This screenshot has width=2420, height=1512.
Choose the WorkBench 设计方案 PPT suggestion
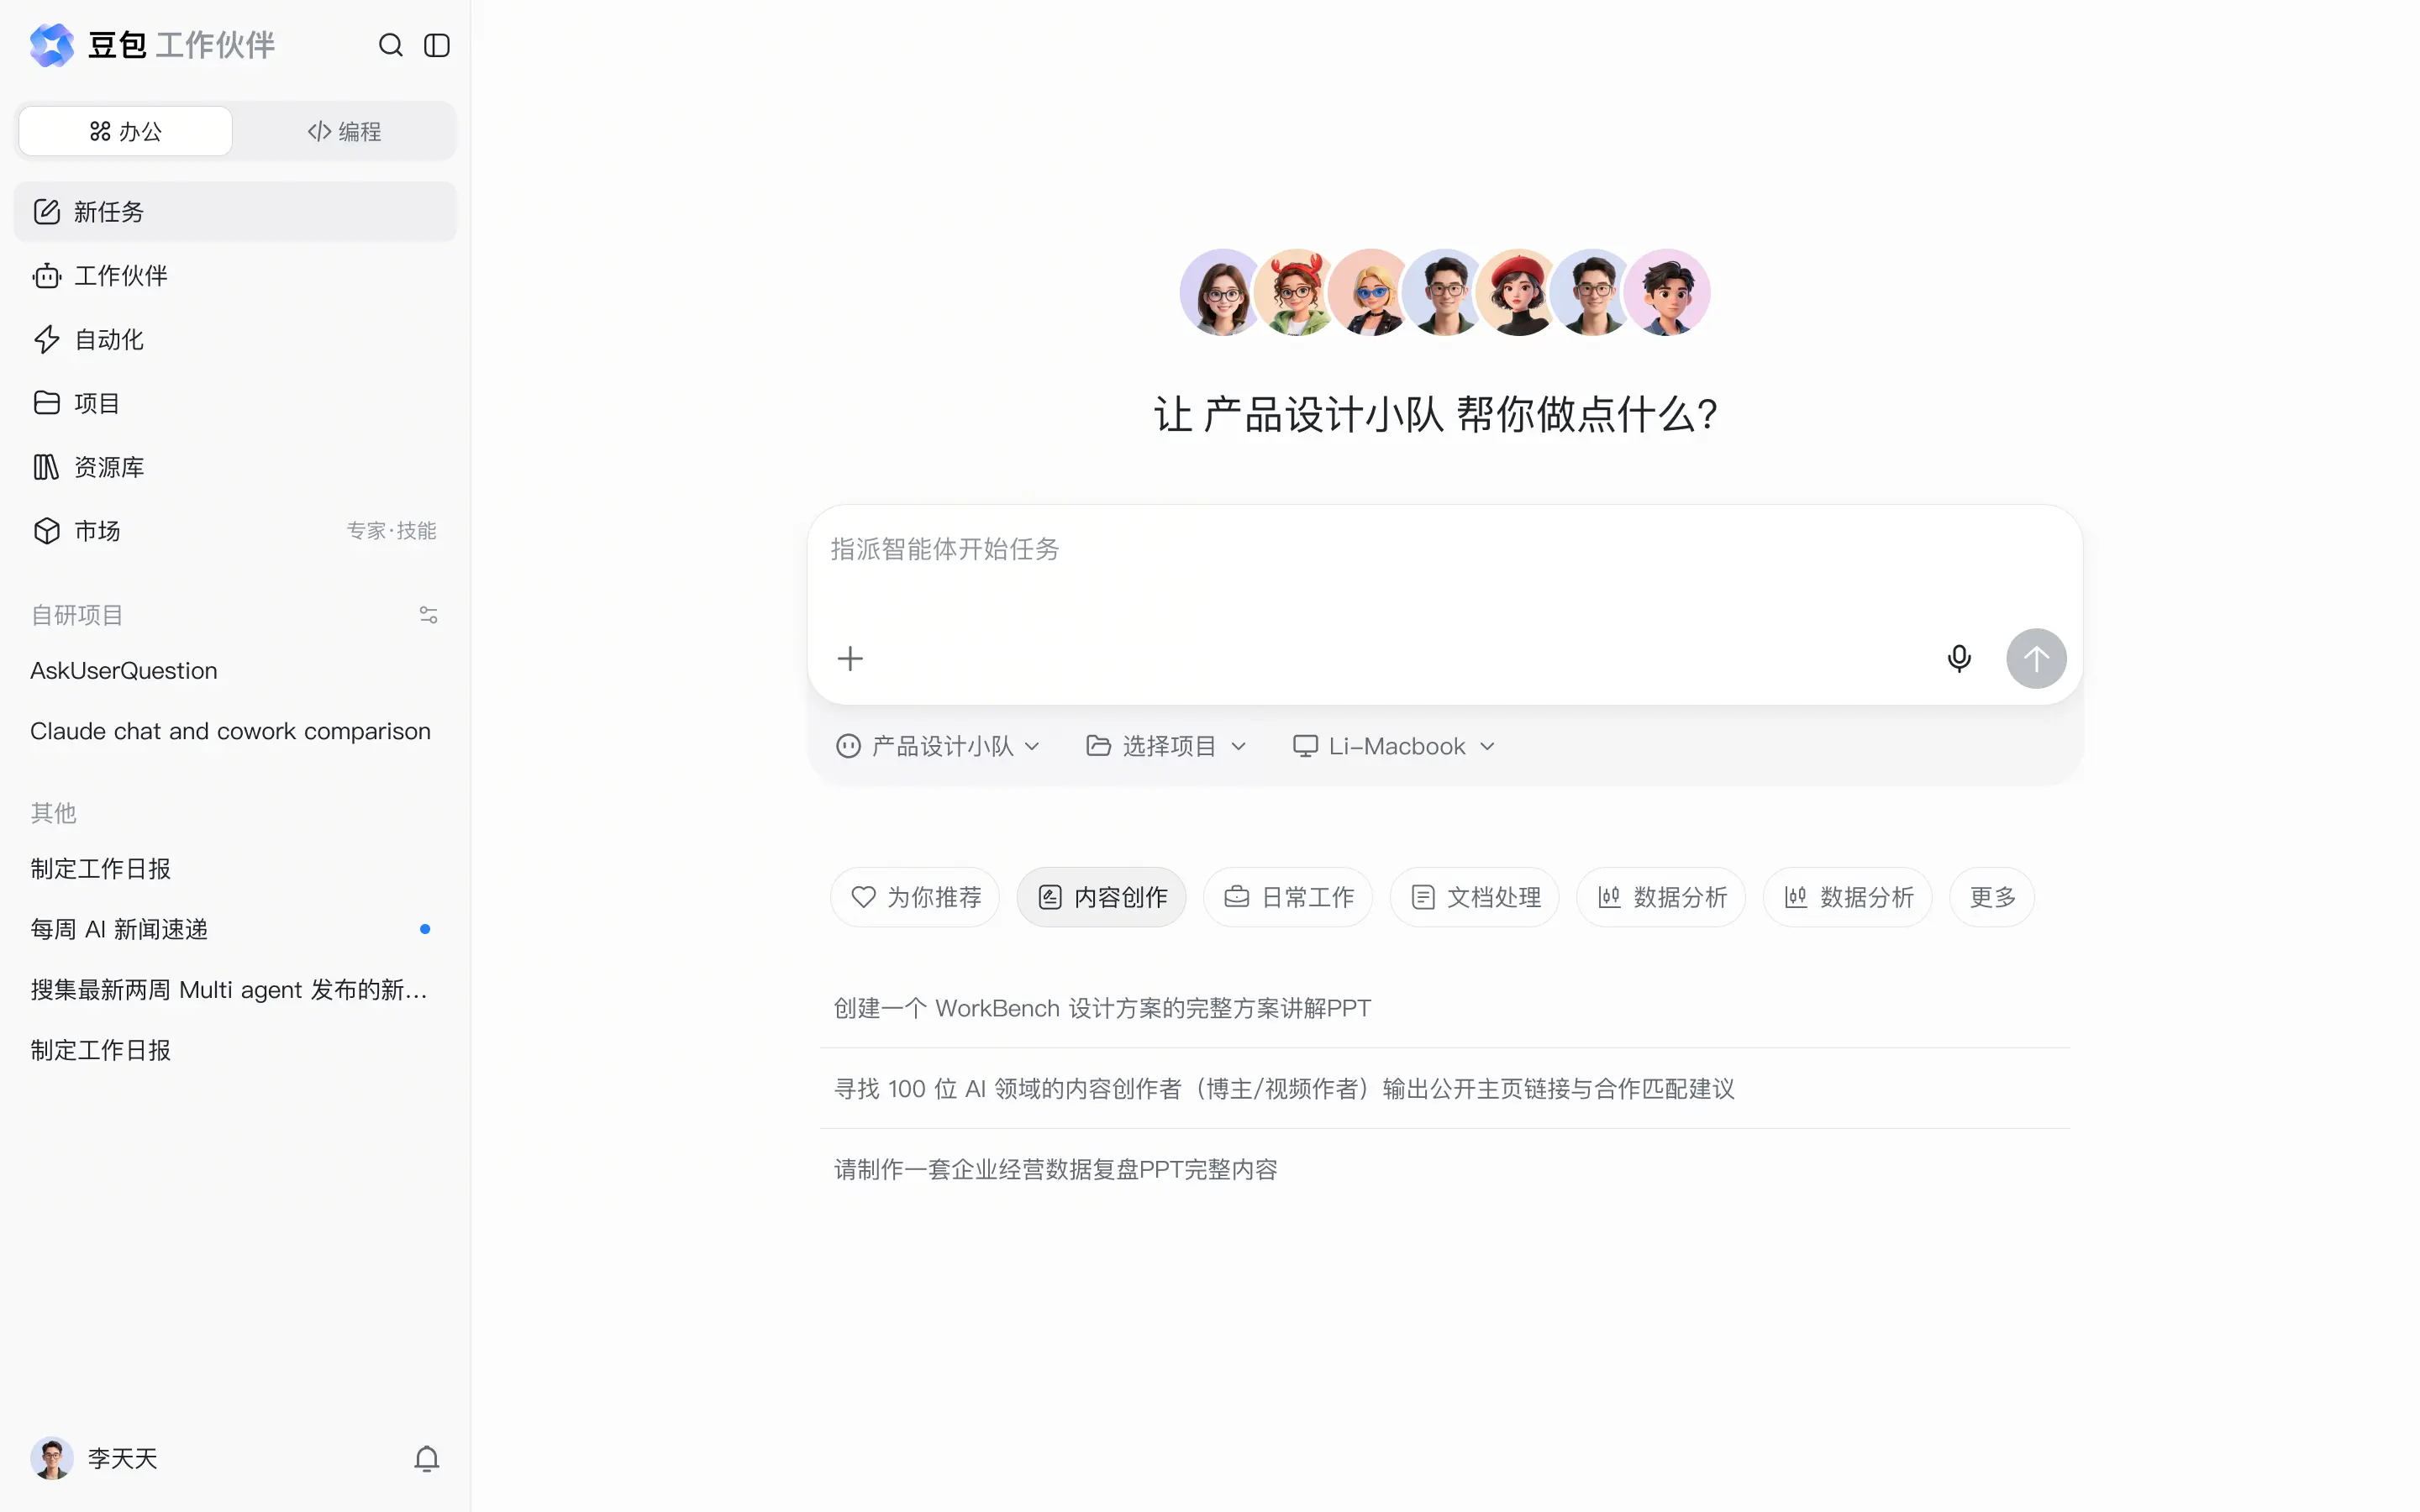(x=1445, y=1008)
